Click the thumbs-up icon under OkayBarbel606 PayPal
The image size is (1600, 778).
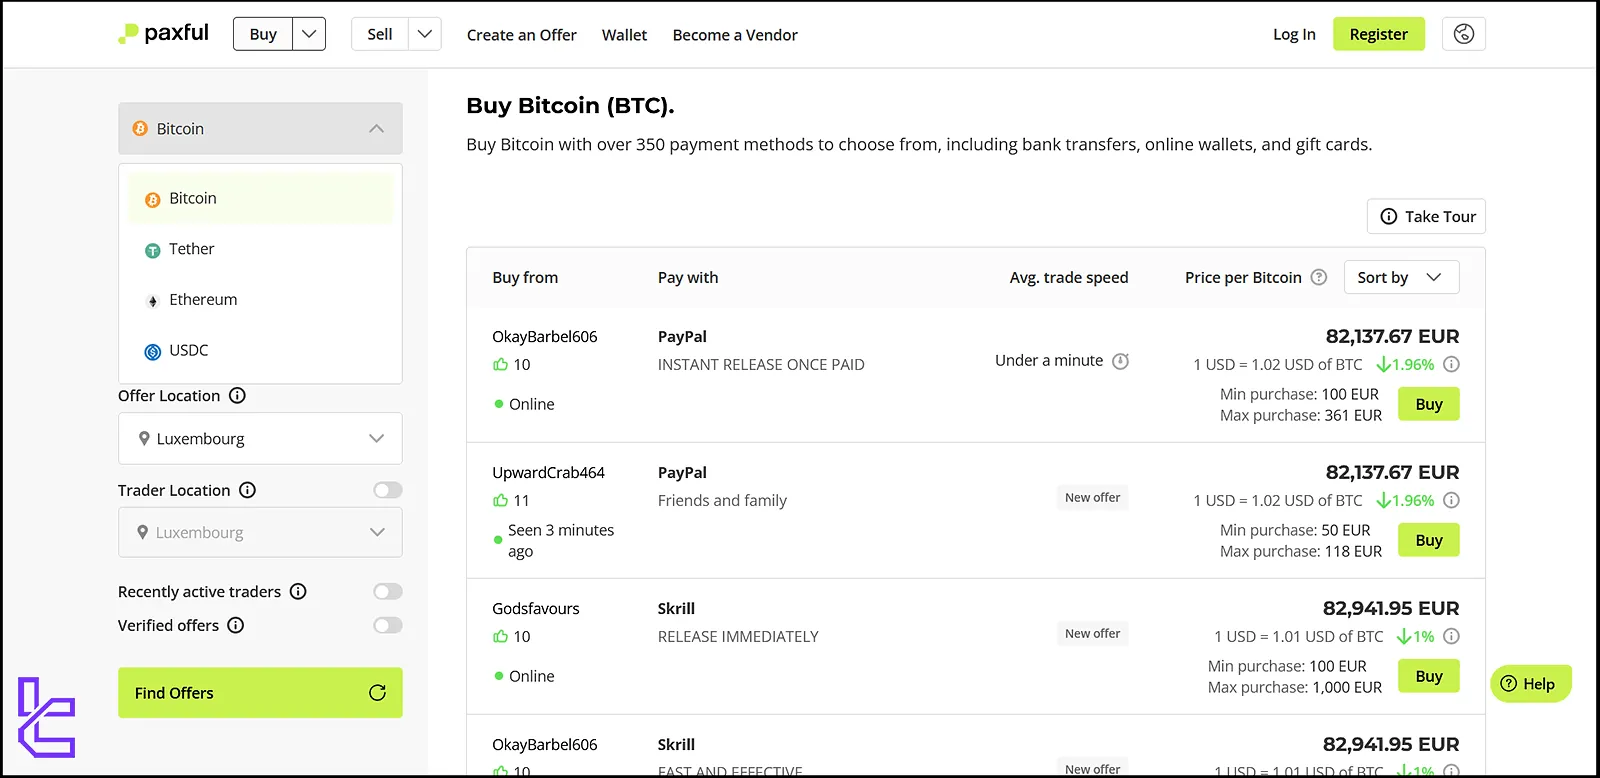(x=500, y=364)
